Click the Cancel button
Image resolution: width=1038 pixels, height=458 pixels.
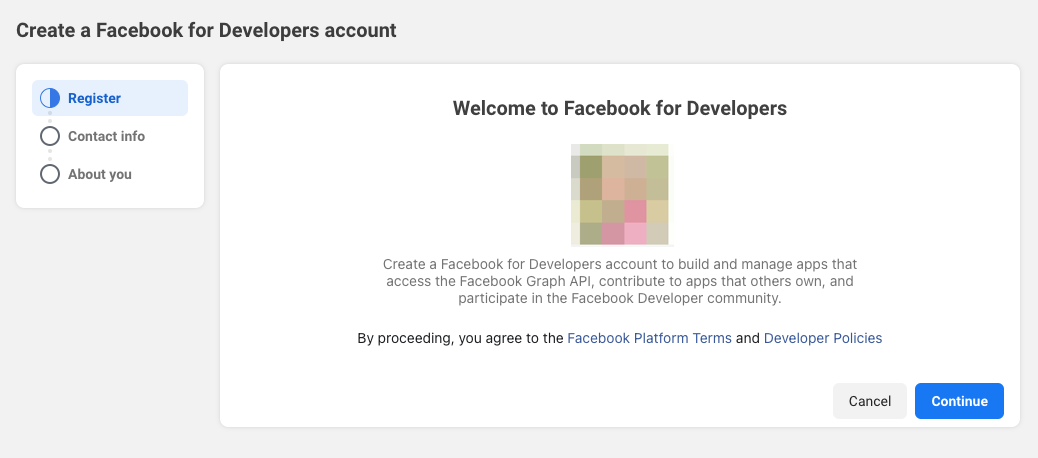point(870,401)
